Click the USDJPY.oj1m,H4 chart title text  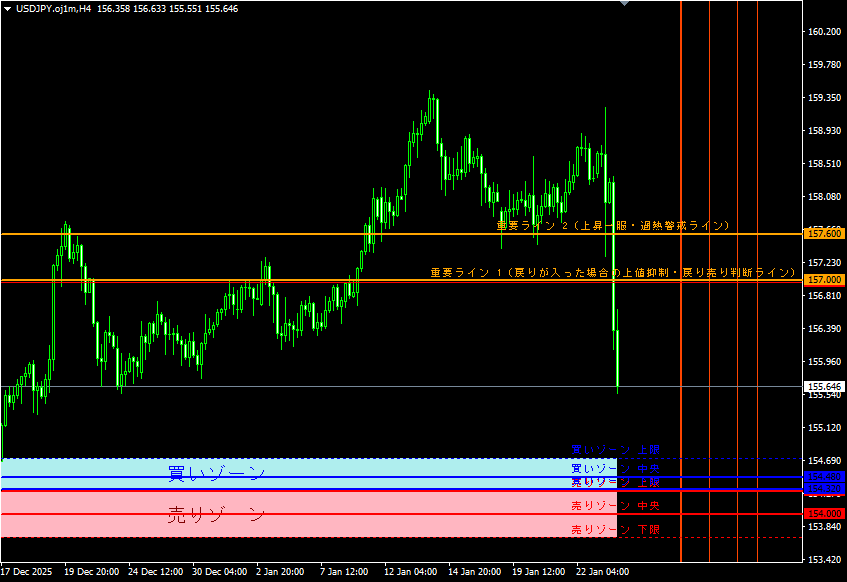(x=54, y=8)
